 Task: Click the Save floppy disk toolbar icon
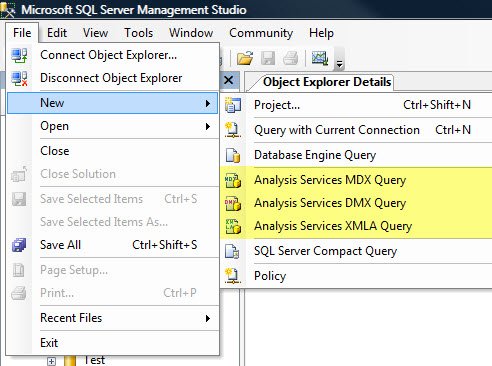point(268,58)
